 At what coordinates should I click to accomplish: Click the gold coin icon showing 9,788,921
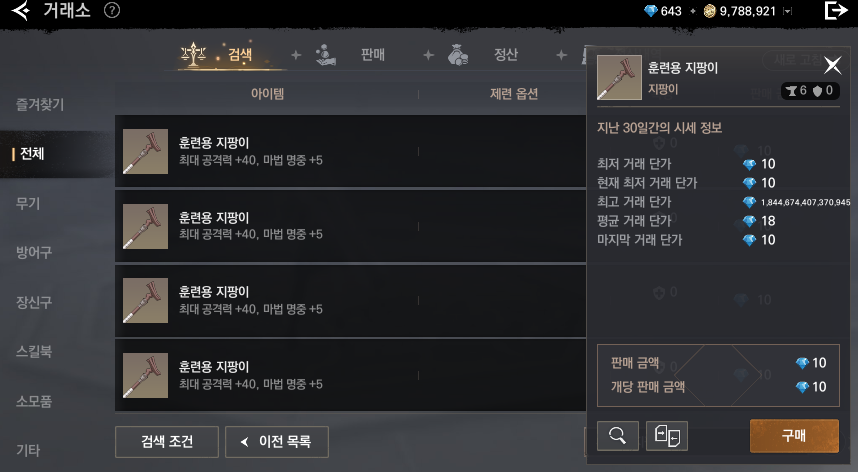pos(710,11)
